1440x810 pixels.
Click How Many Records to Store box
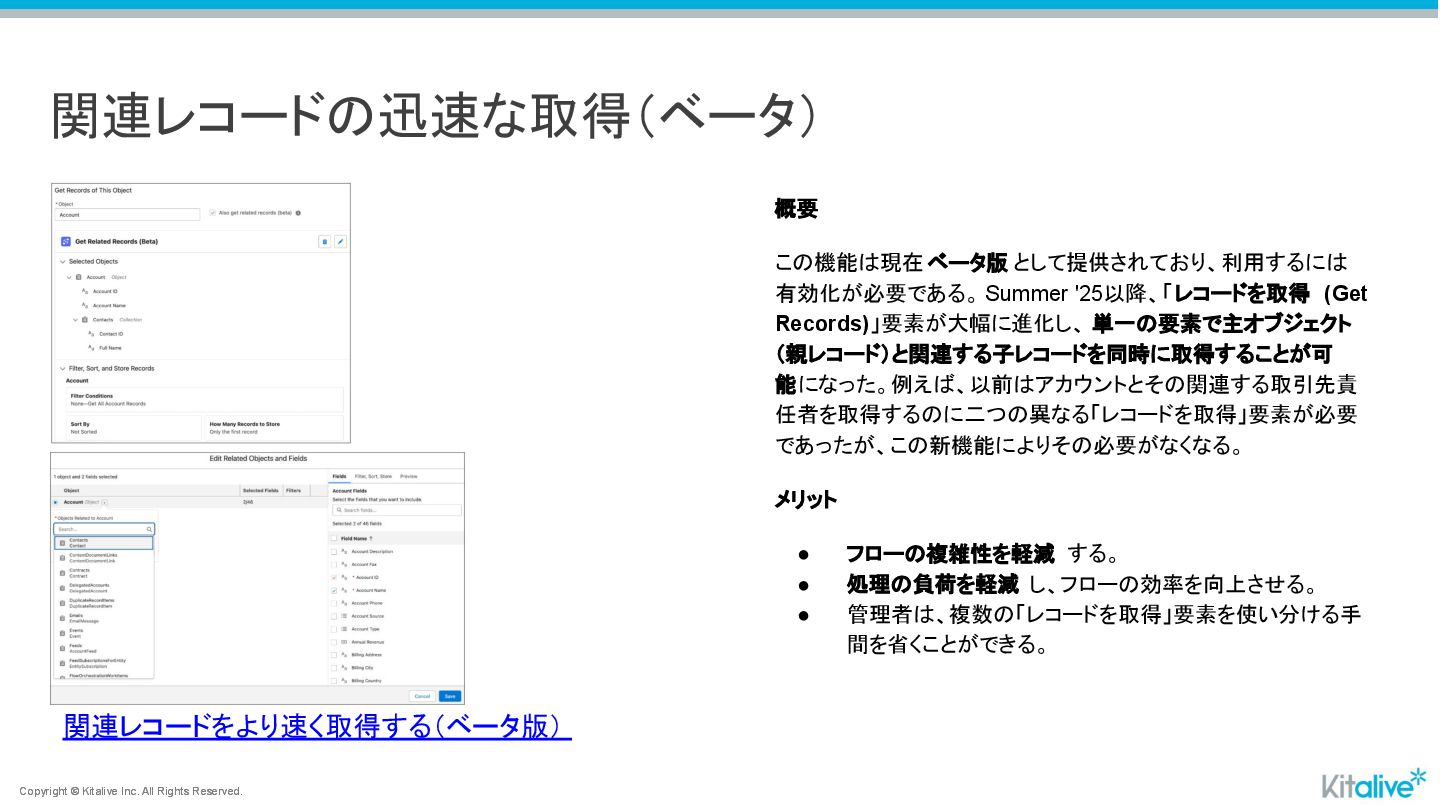click(x=273, y=428)
